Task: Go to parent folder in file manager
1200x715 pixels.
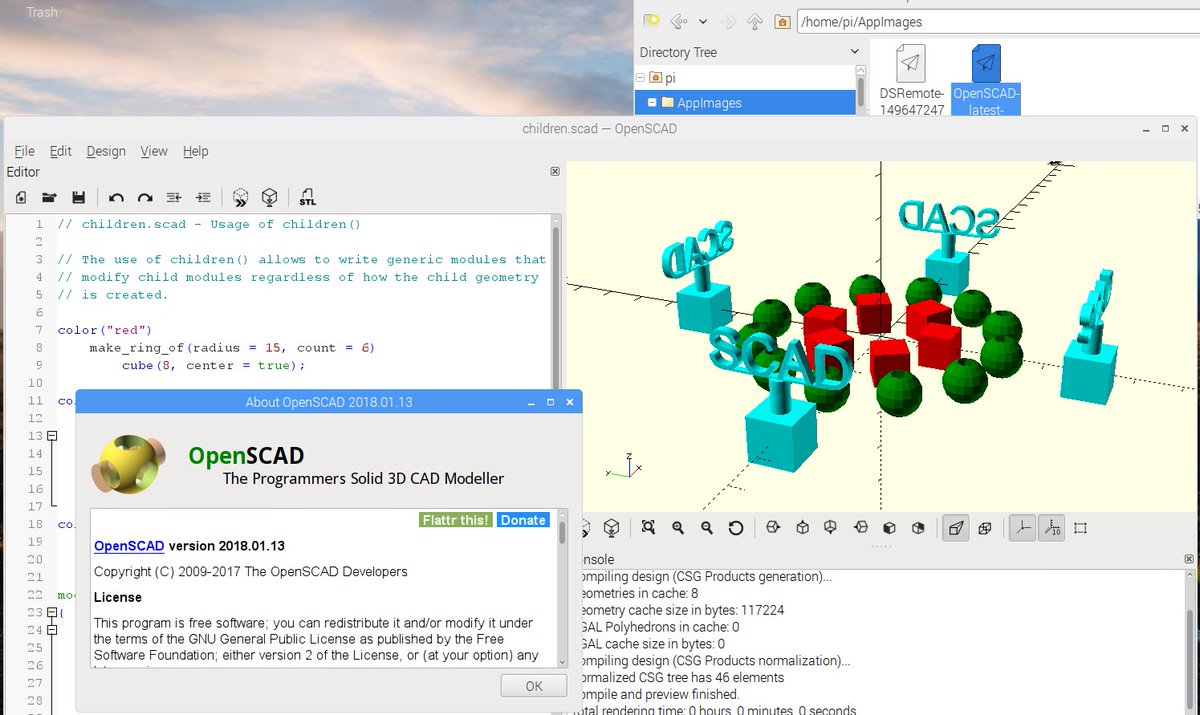Action: tap(755, 21)
